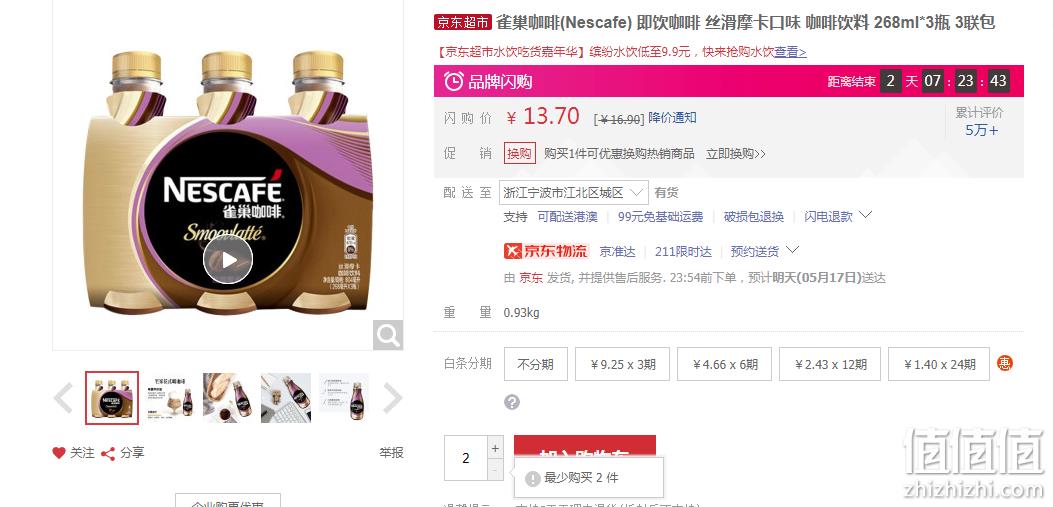Screen dimensions: 1053x507
Task: Open the magnifier zoom icon on product image
Action: pos(387,335)
